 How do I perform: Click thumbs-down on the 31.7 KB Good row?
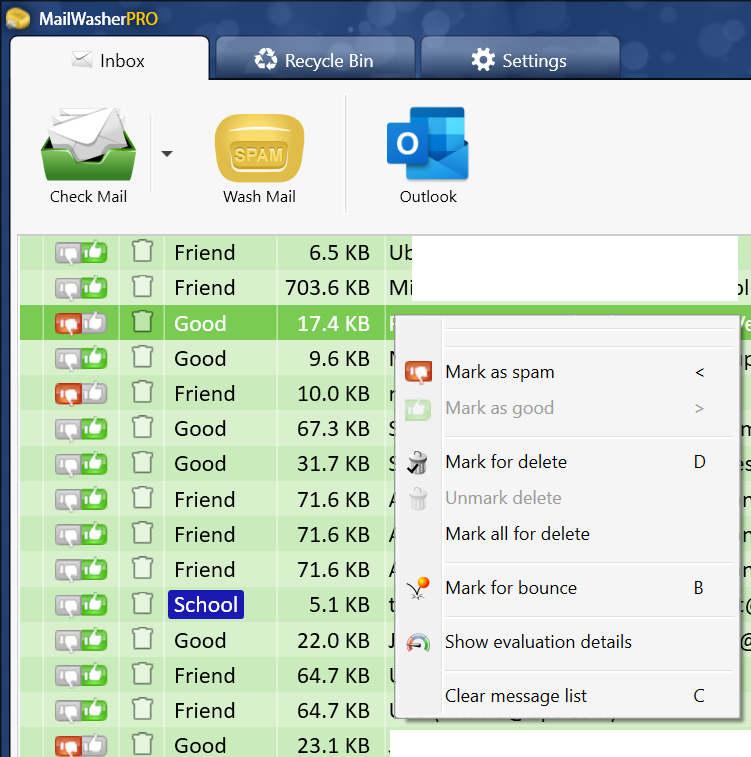68,464
